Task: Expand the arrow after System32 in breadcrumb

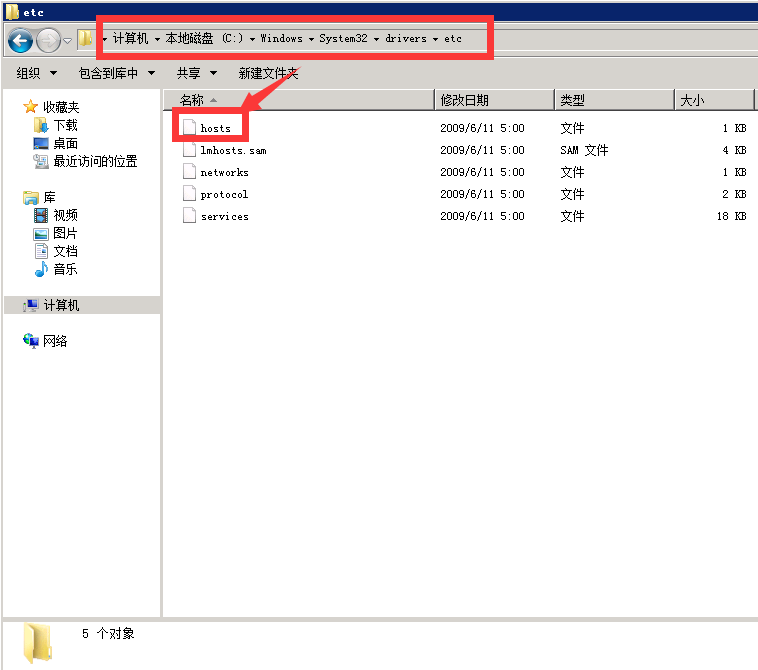Action: coord(376,39)
